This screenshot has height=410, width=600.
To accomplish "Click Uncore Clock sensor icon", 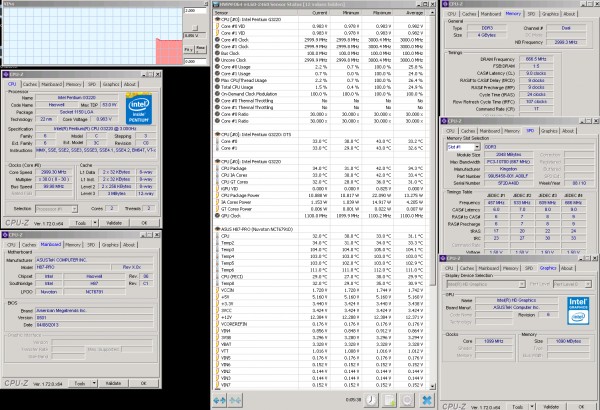I will [x=217, y=60].
